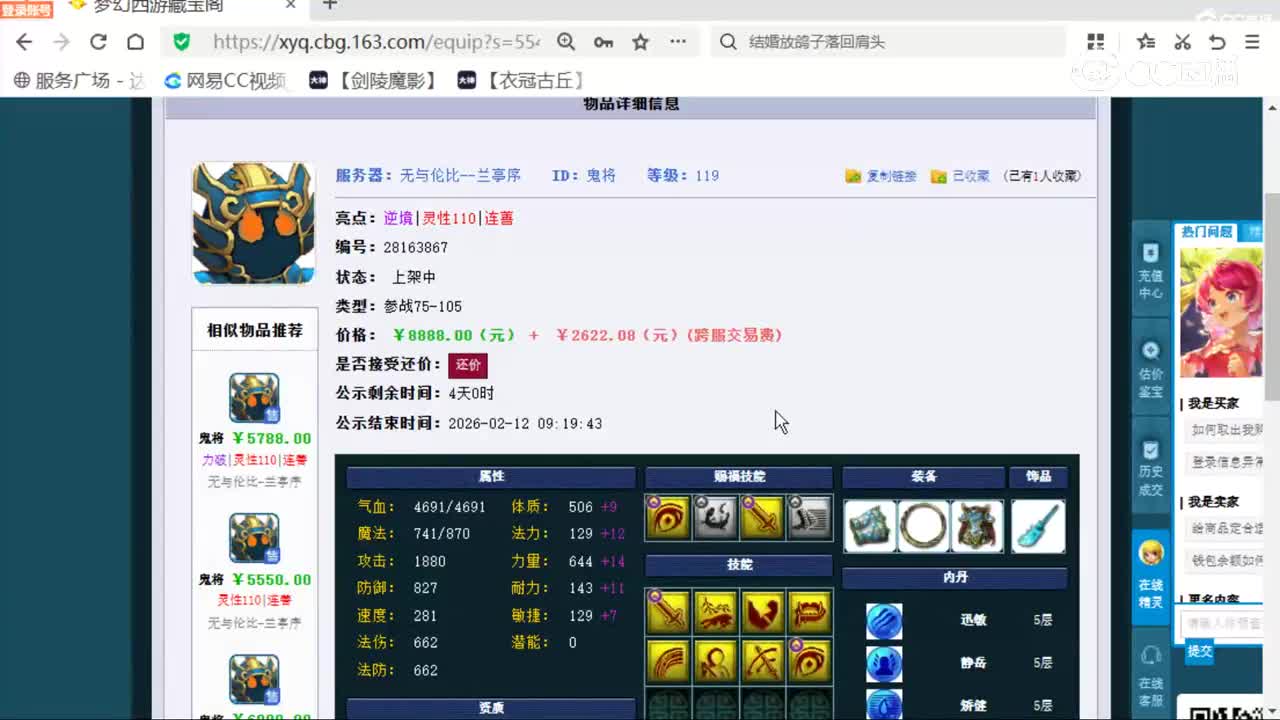Open the zoom magnifier in address bar
The image size is (1280, 720).
tap(566, 42)
